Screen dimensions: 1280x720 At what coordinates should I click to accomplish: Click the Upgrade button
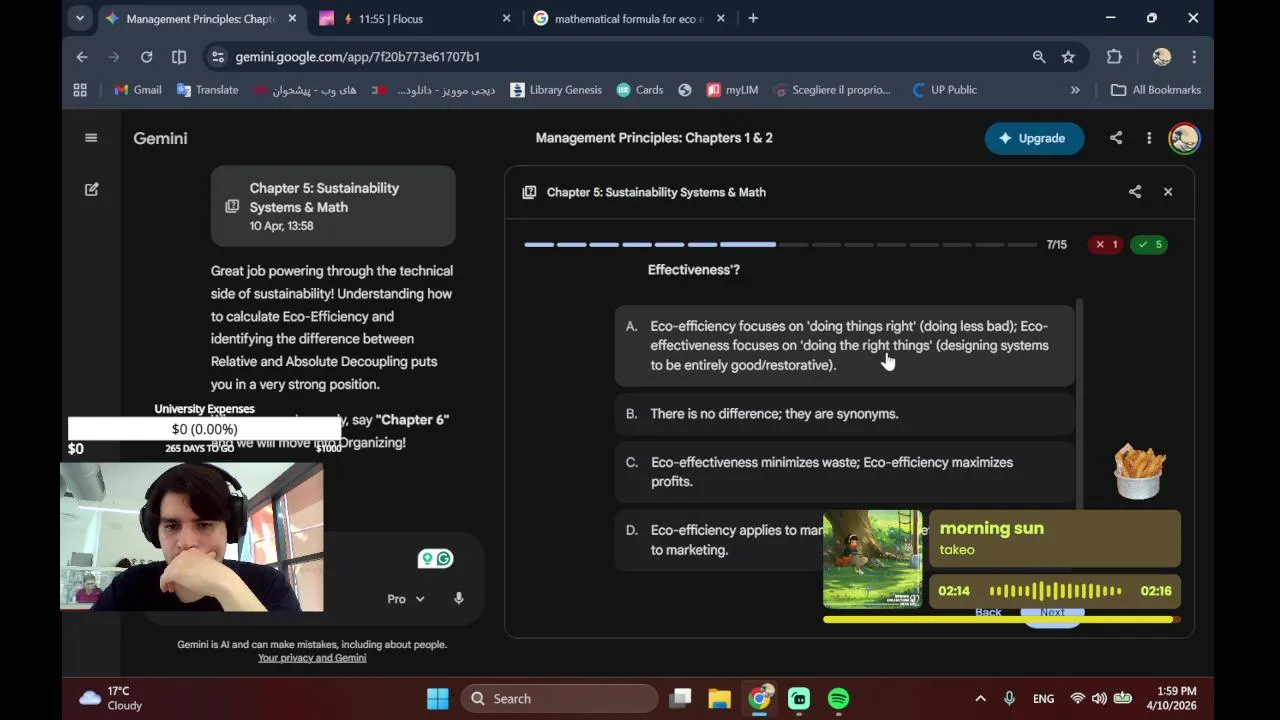pos(1034,138)
